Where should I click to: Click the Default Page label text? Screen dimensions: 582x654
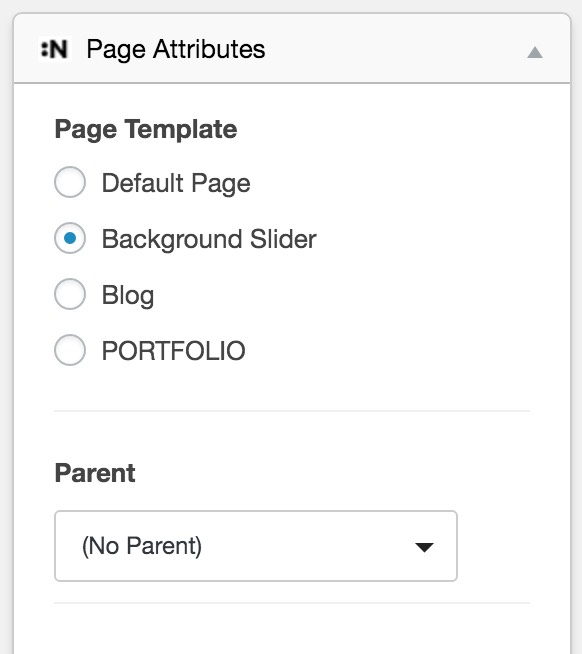(x=176, y=183)
